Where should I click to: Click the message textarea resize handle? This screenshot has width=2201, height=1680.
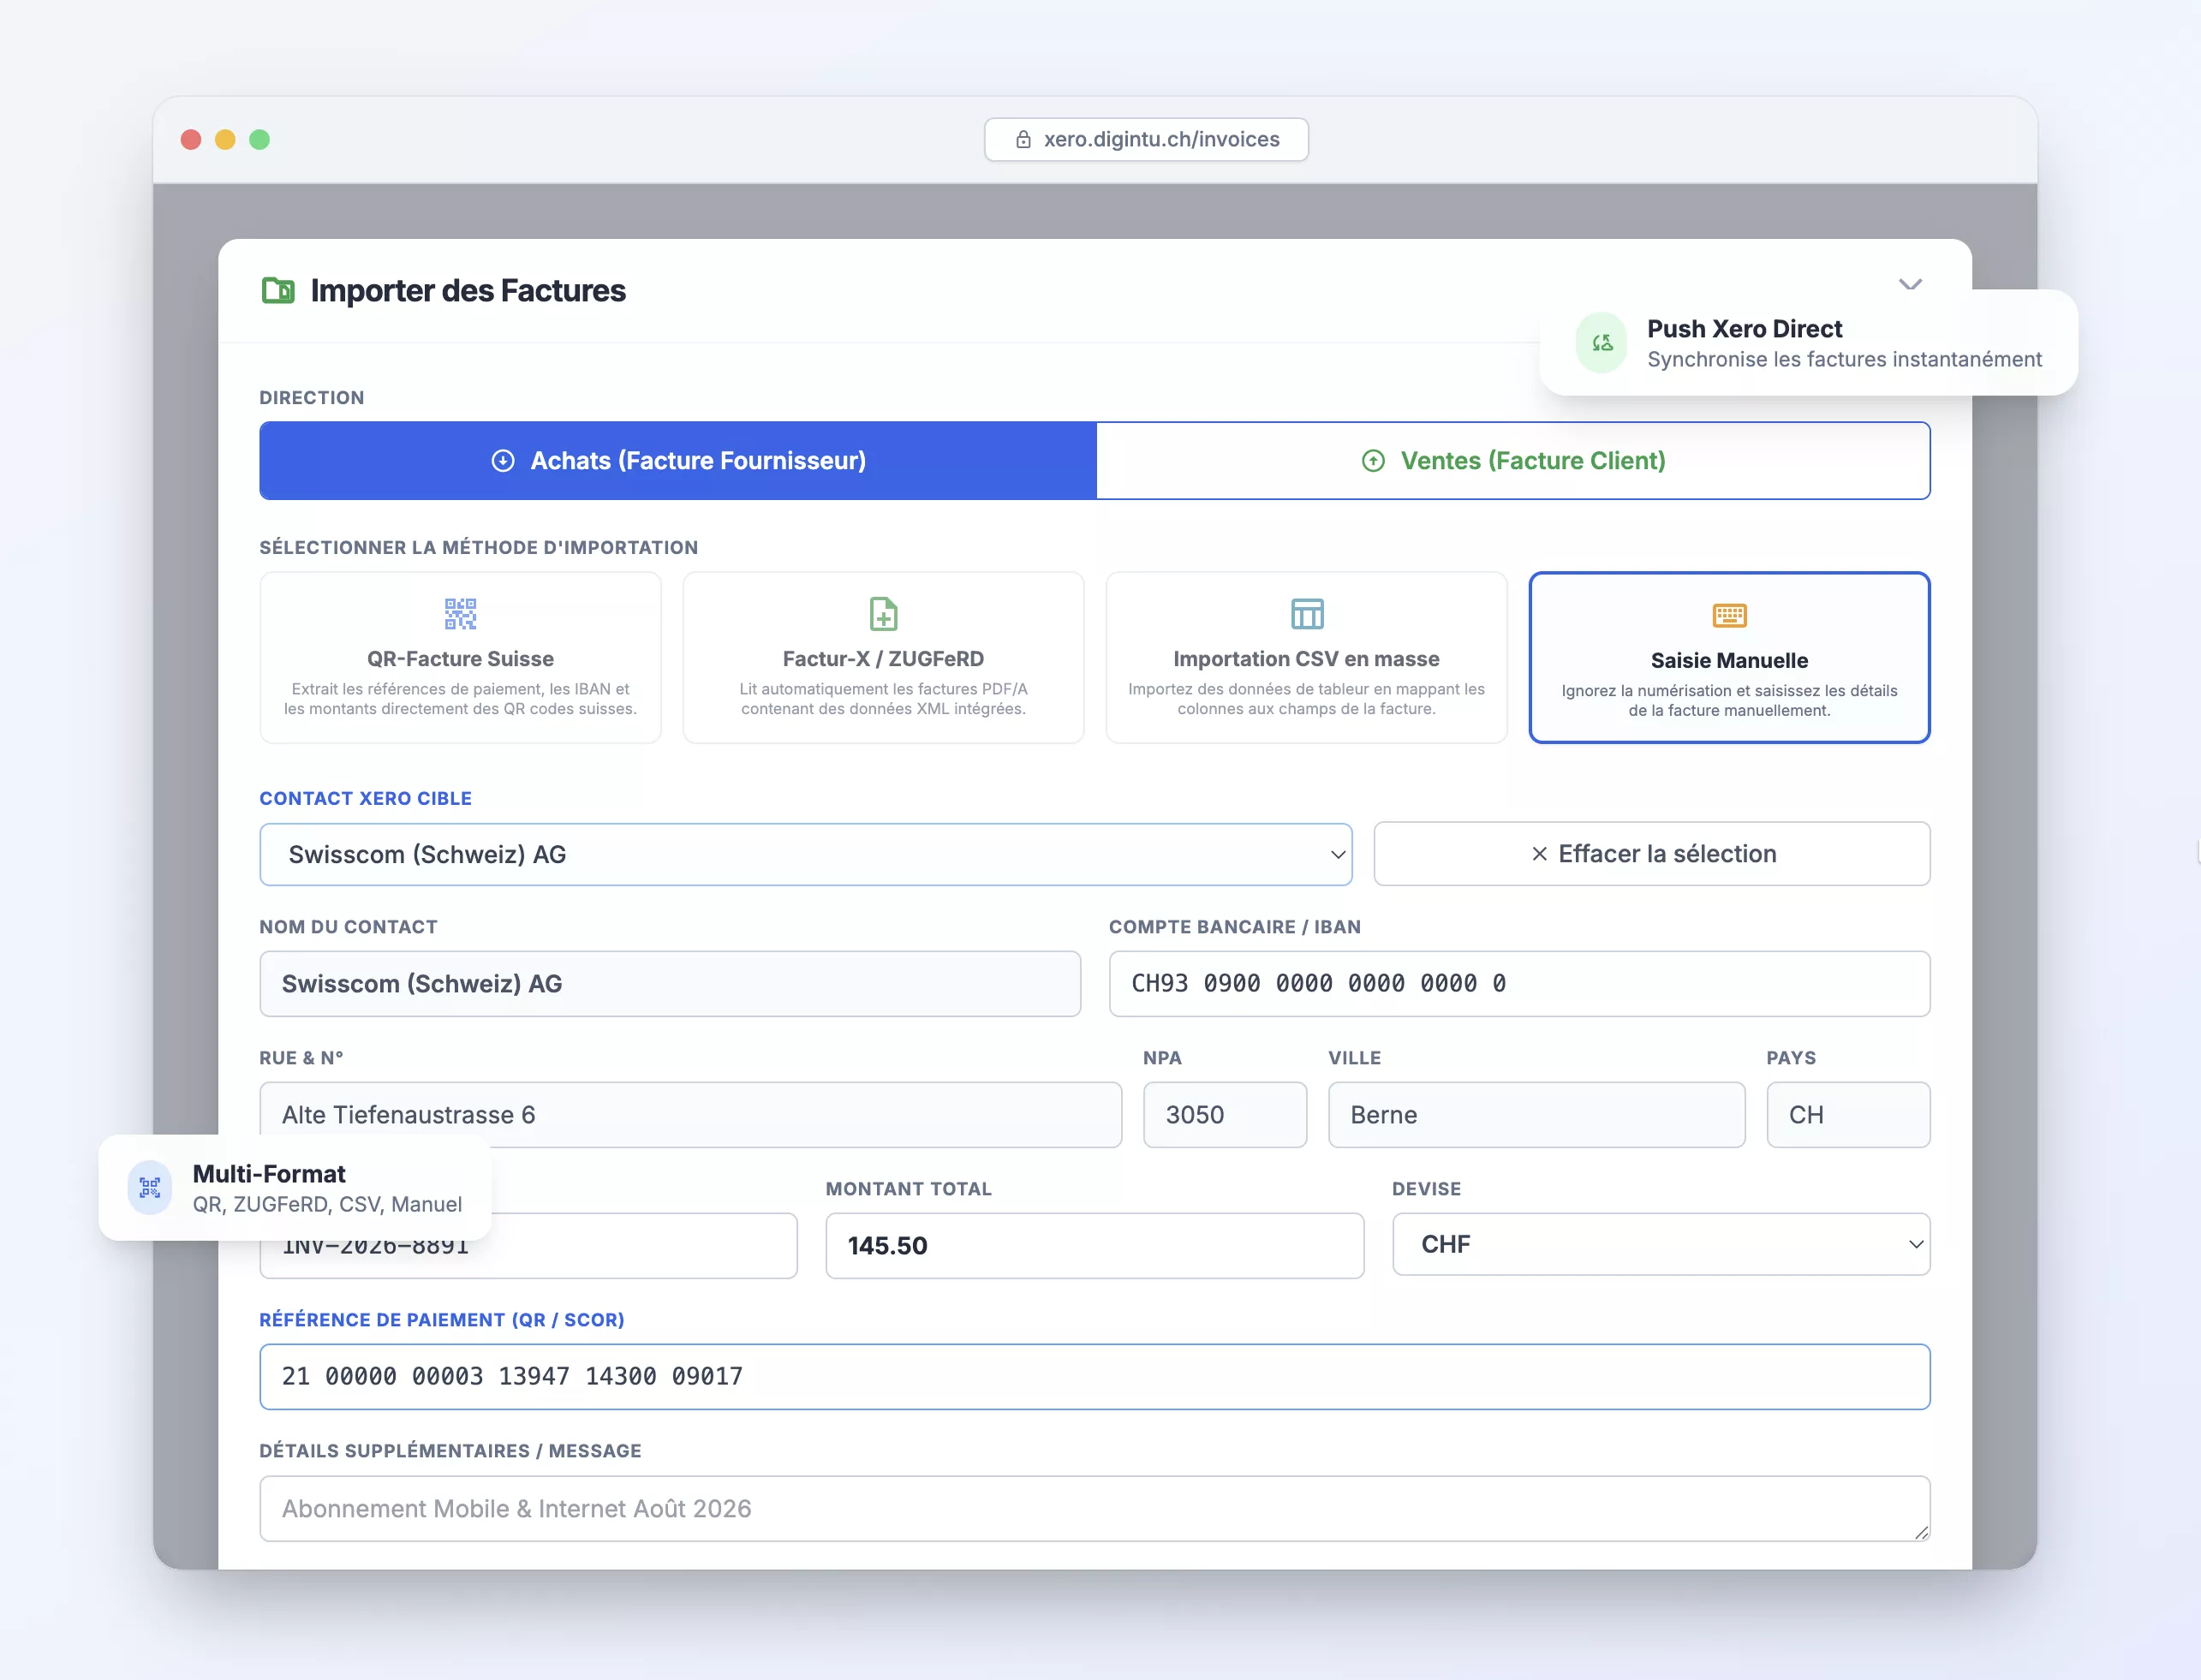1921,1532
